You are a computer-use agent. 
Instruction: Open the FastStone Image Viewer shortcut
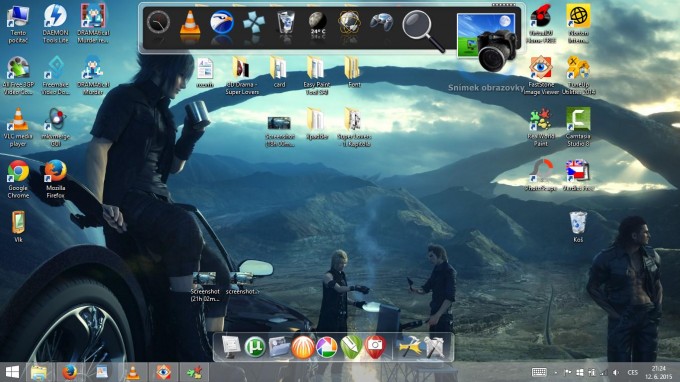[x=541, y=75]
